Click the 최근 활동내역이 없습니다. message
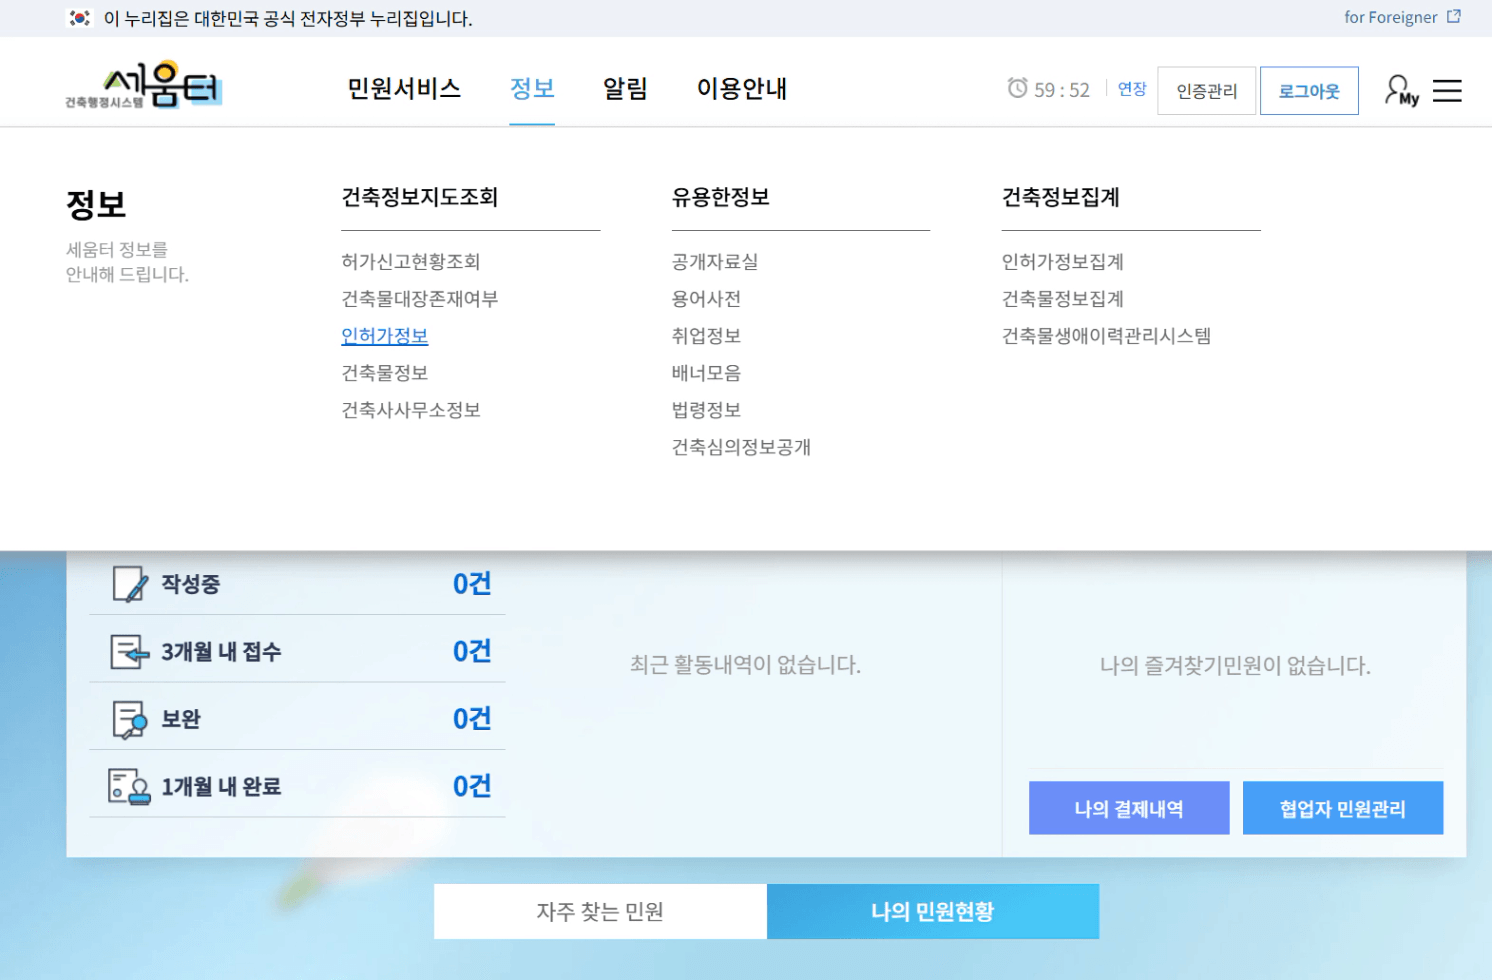Screen dimensions: 1492x980 click(745, 665)
